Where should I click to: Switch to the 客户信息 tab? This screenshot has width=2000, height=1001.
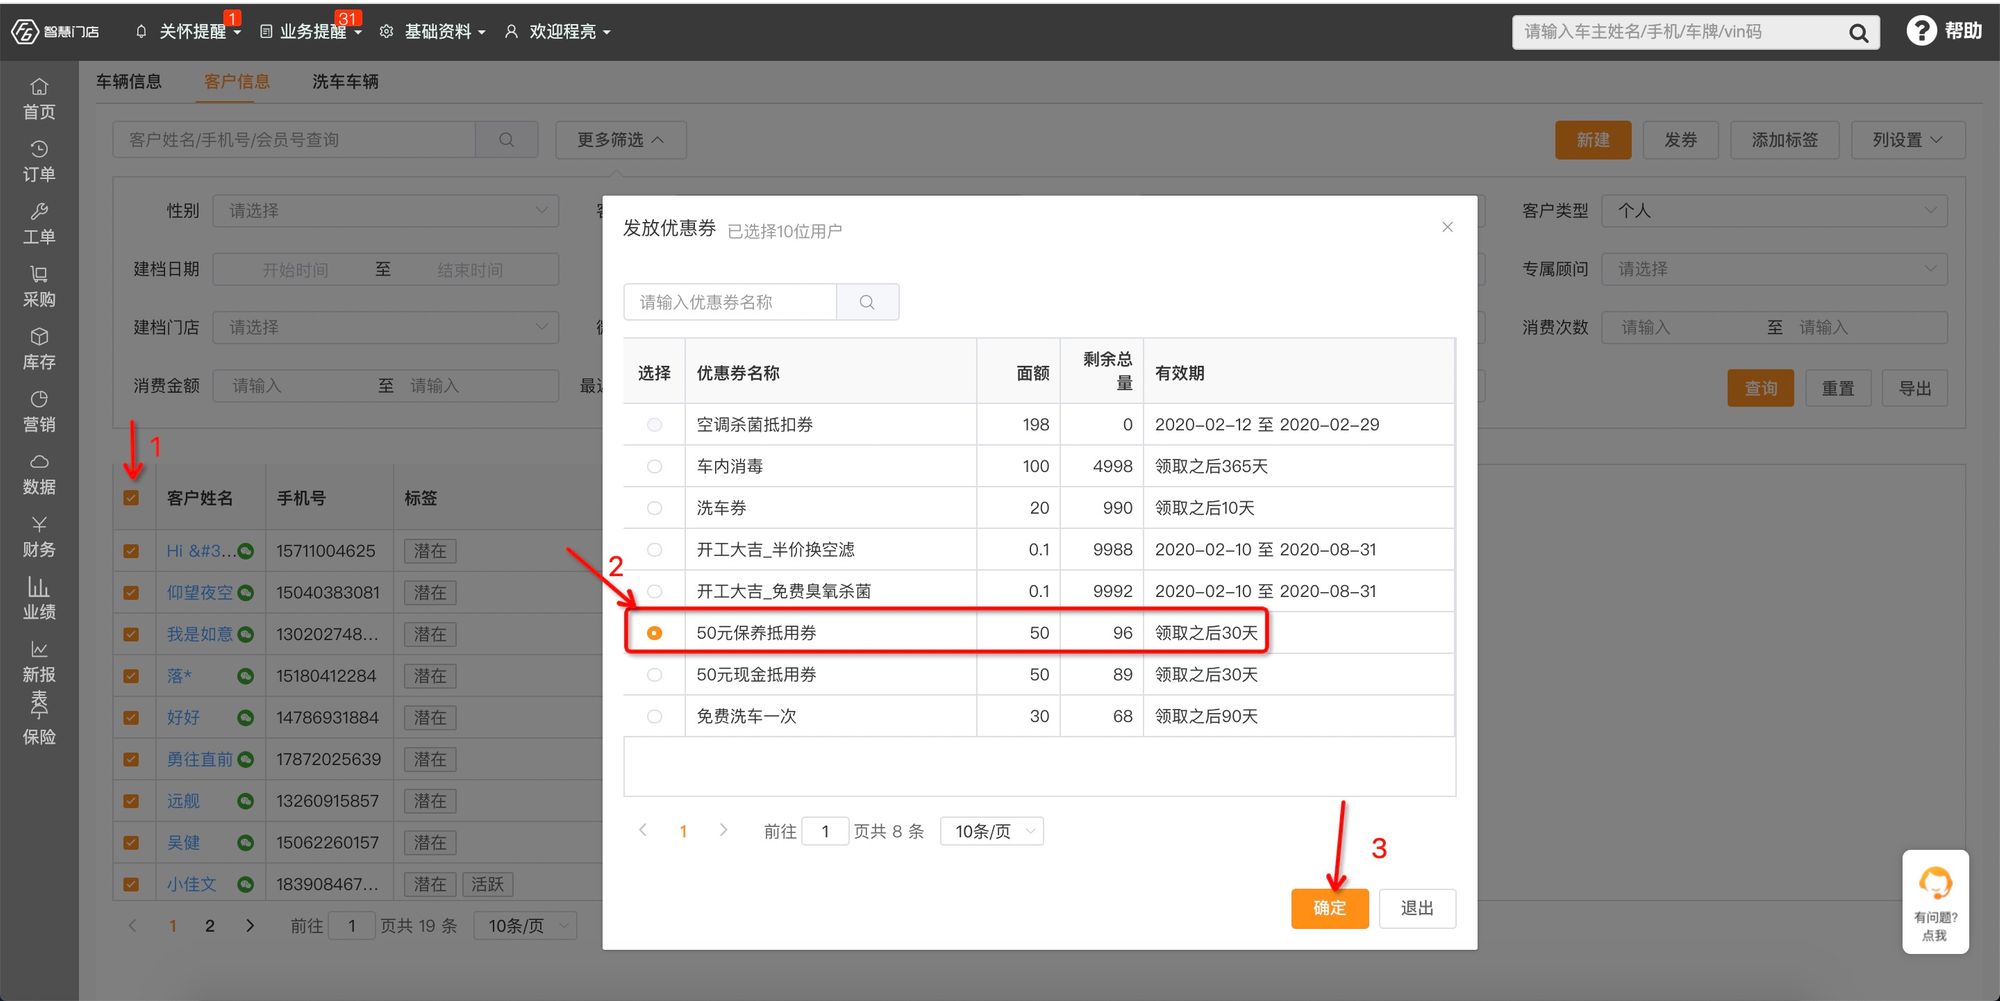[237, 81]
